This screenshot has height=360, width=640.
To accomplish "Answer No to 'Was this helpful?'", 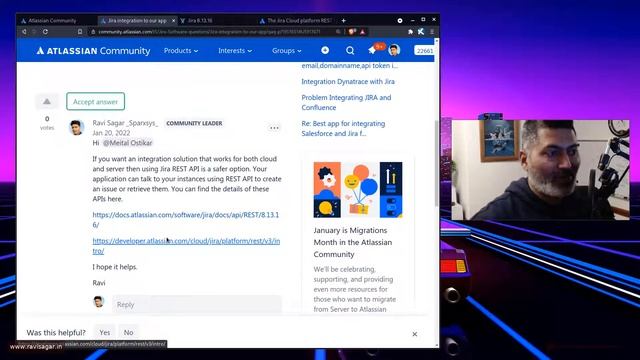I will (128, 332).
